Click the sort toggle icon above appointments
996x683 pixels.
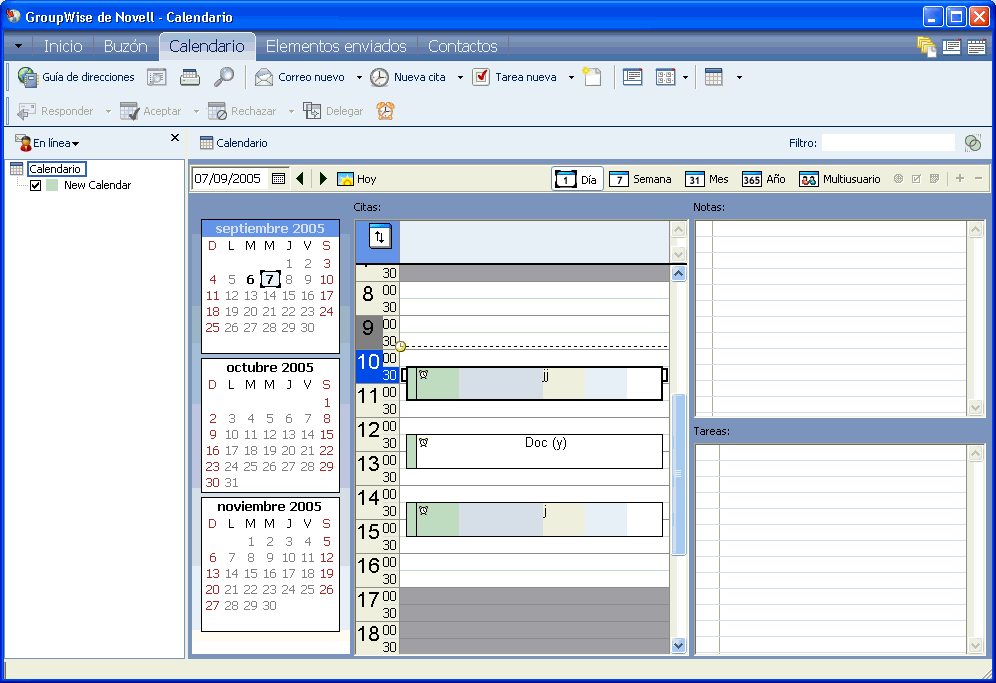(x=380, y=237)
